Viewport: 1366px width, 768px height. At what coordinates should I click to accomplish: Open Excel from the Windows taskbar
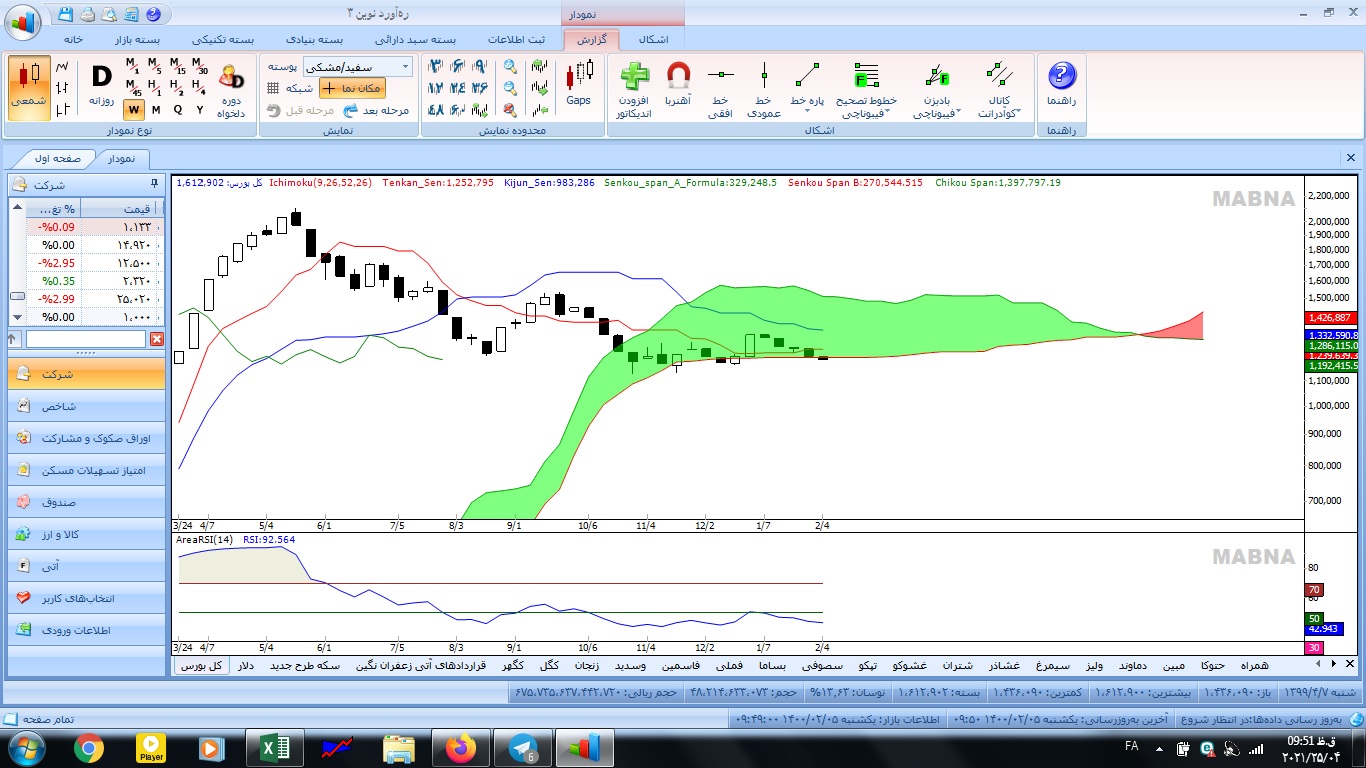pyautogui.click(x=275, y=748)
